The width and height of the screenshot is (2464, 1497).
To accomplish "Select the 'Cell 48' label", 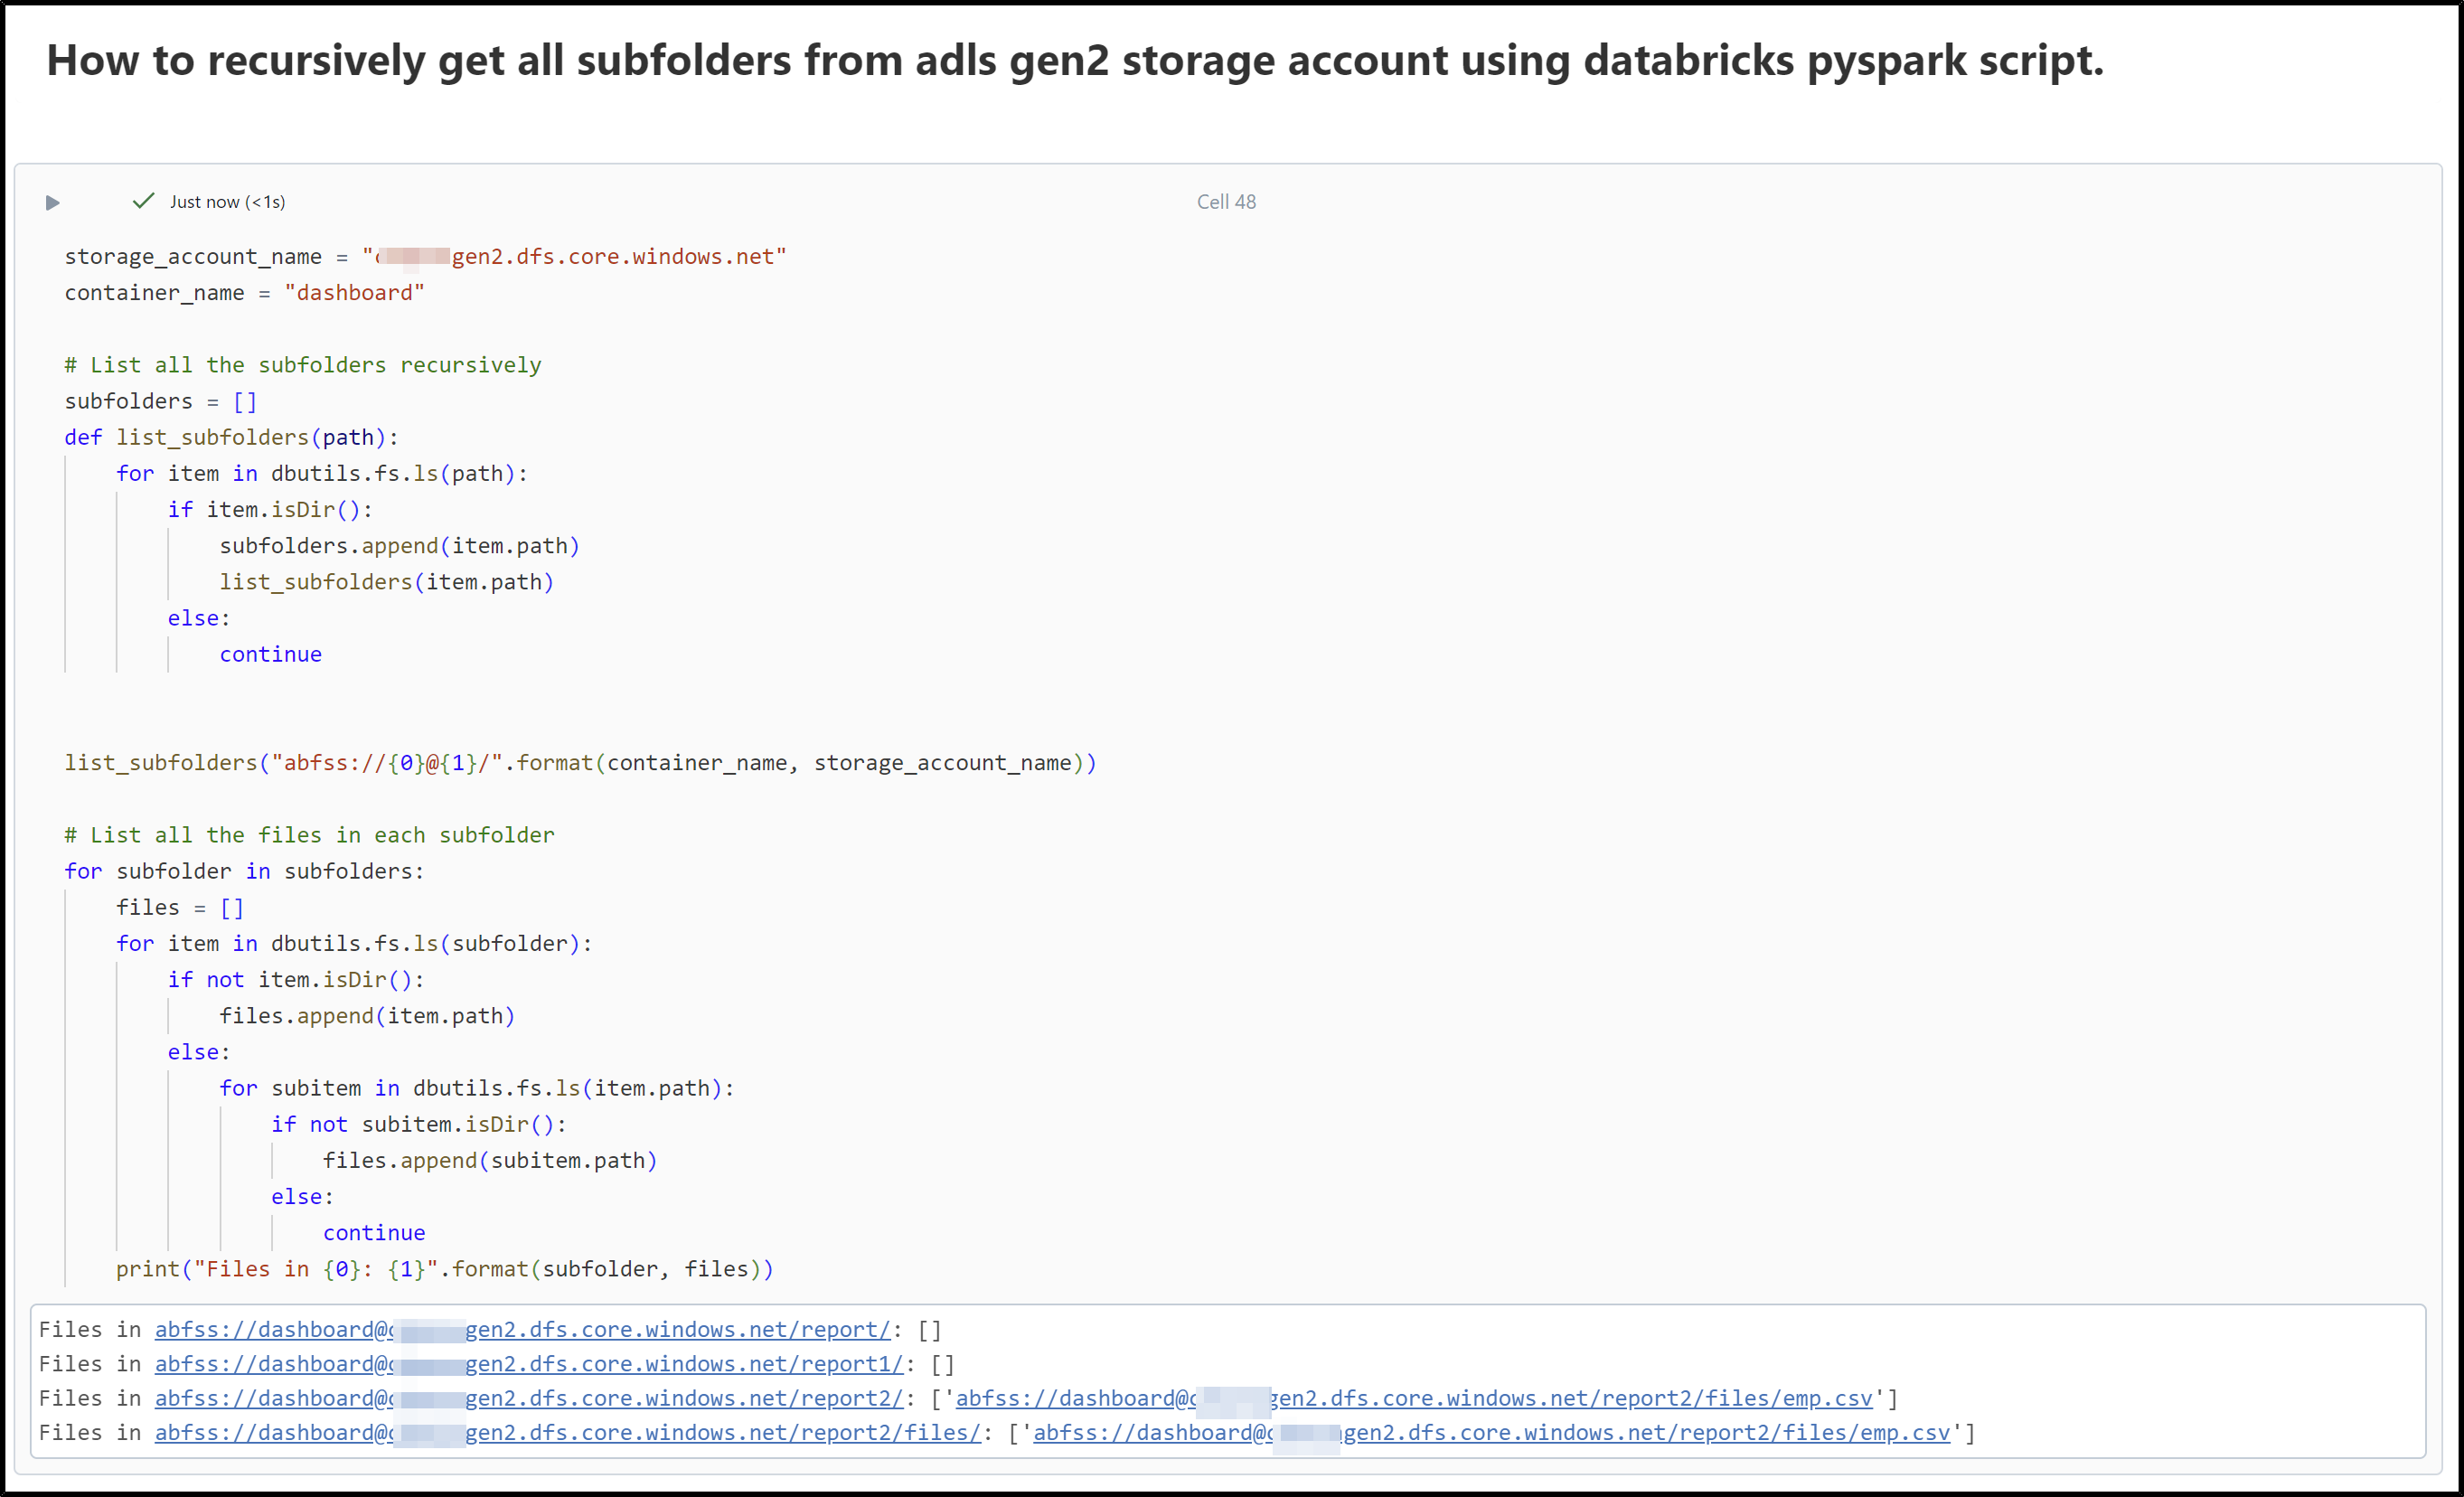I will coord(1225,201).
